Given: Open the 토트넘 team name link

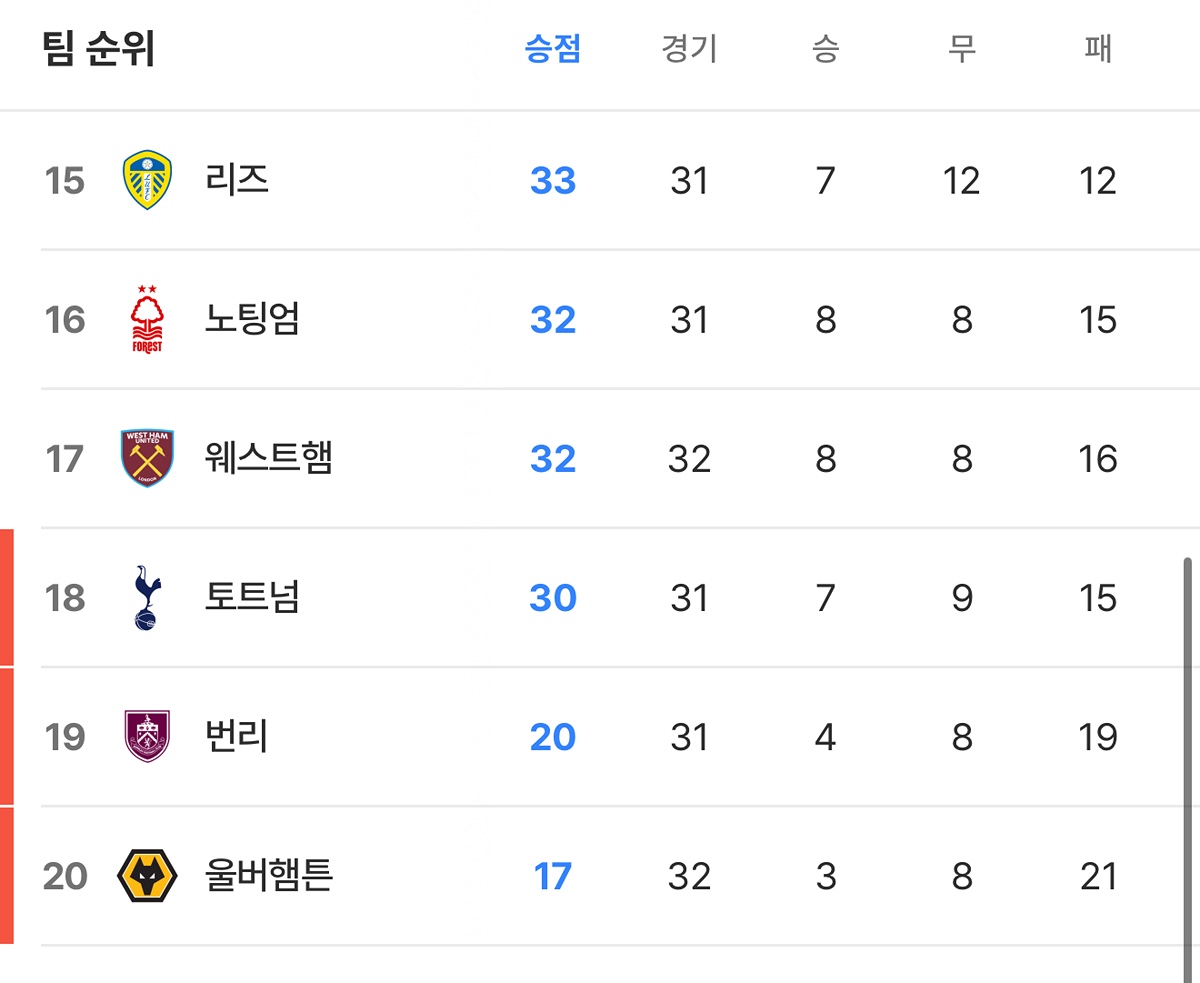Looking at the screenshot, I should point(251,597).
